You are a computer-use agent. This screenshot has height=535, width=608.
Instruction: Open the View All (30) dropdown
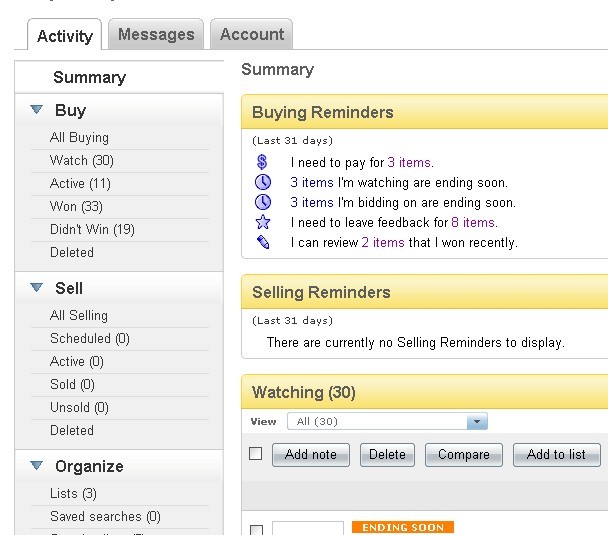point(477,422)
